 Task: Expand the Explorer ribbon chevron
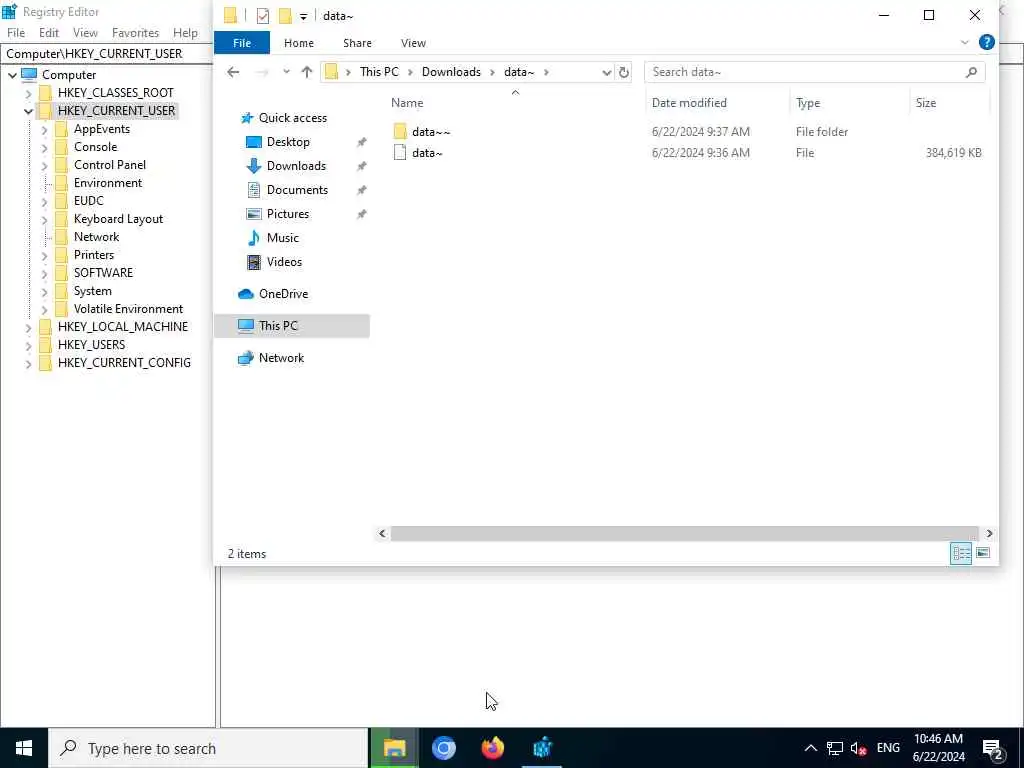tap(965, 42)
